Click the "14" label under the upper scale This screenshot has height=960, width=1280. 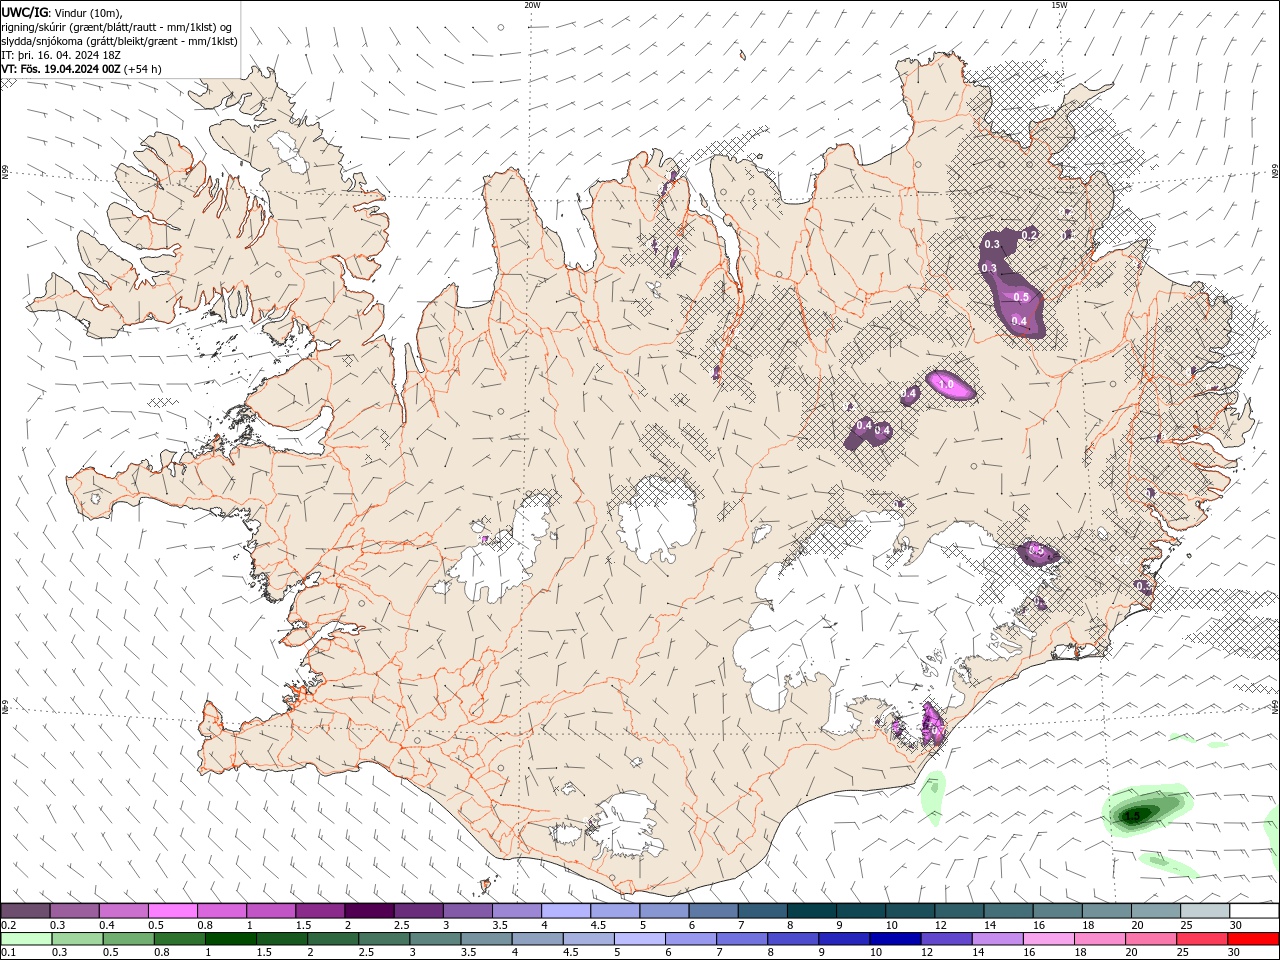click(x=989, y=925)
